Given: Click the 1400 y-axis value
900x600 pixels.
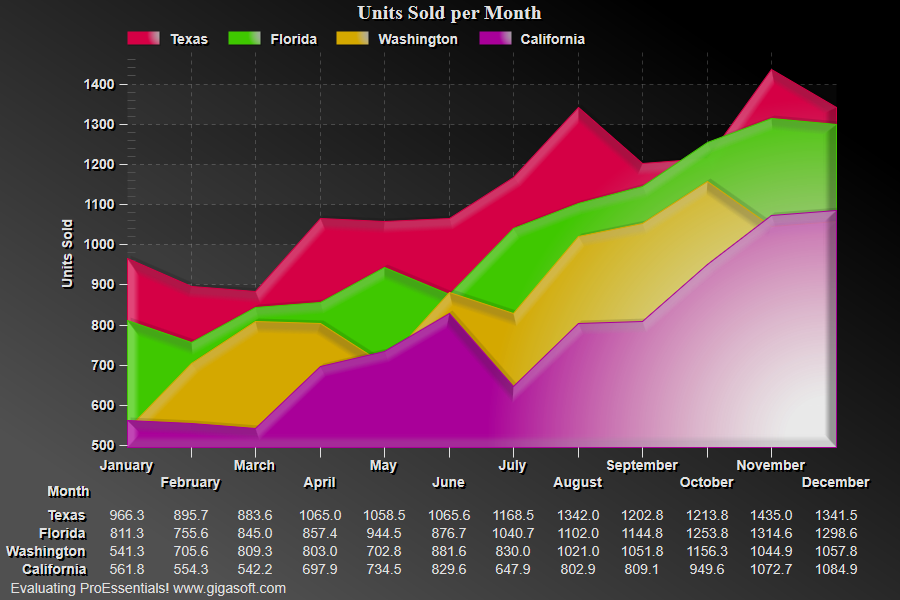Looking at the screenshot, I should pyautogui.click(x=99, y=84).
